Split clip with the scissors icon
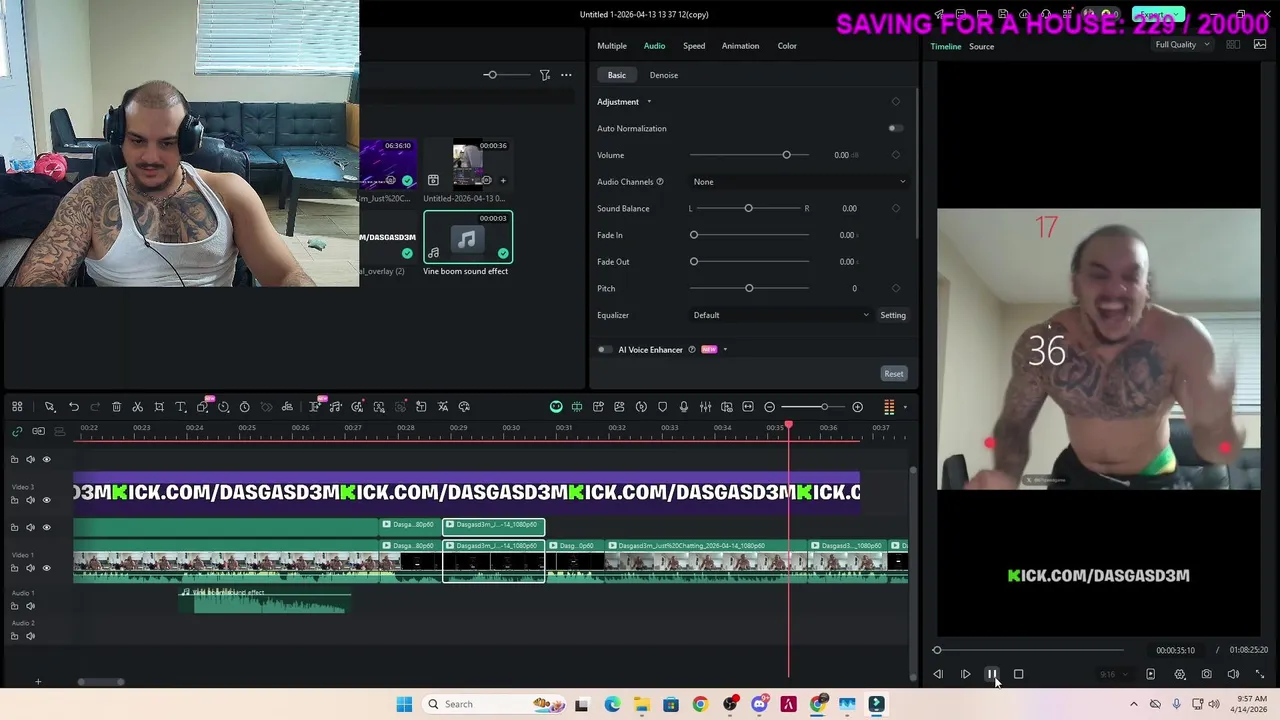The height and width of the screenshot is (720, 1280). click(137, 407)
